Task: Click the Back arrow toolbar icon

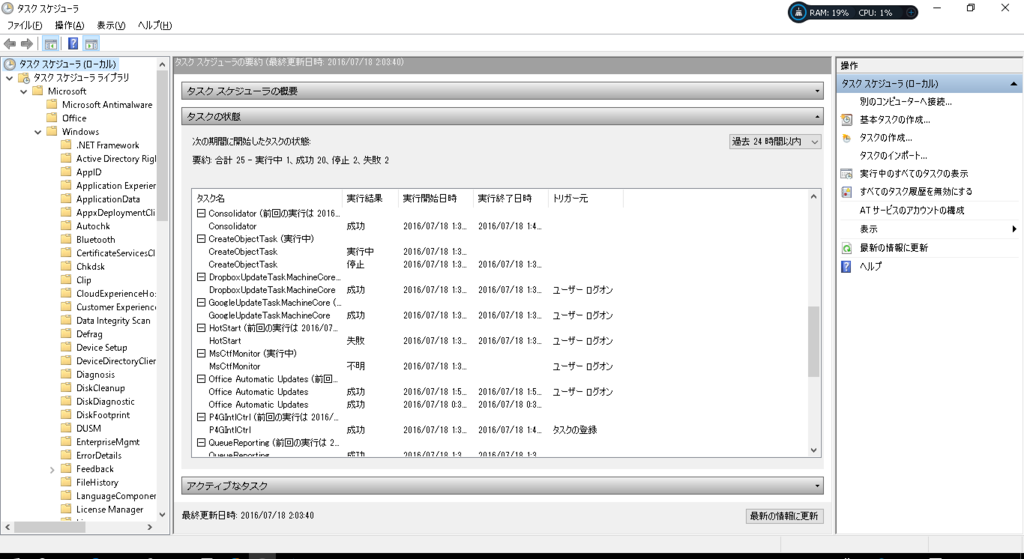Action: click(10, 44)
